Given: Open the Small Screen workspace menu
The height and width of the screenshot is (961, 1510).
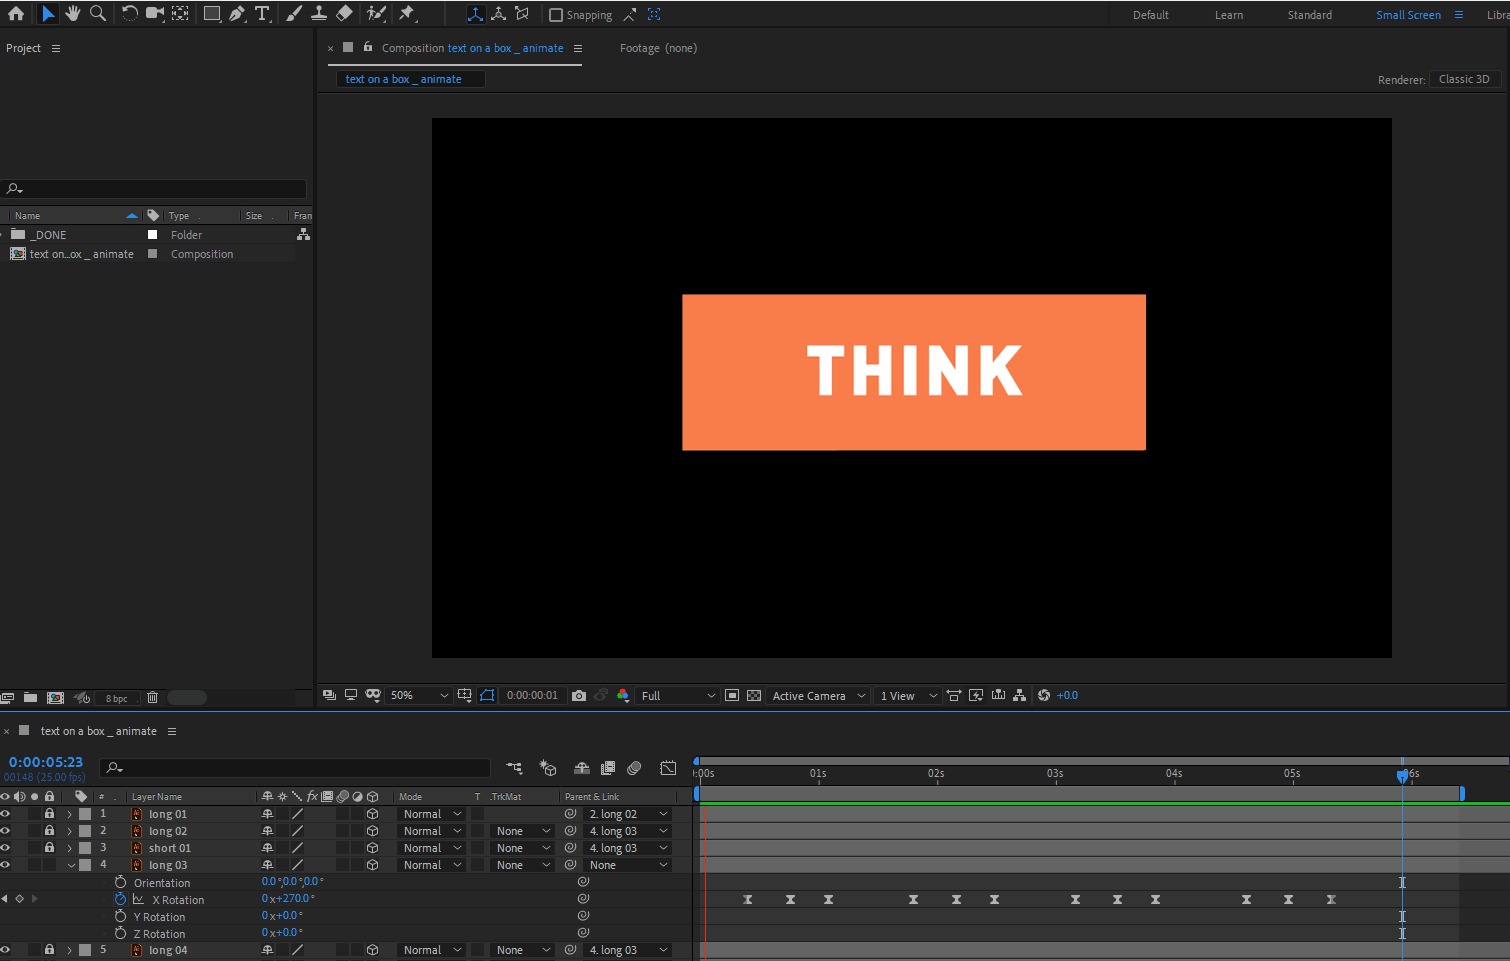Looking at the screenshot, I should point(1459,15).
